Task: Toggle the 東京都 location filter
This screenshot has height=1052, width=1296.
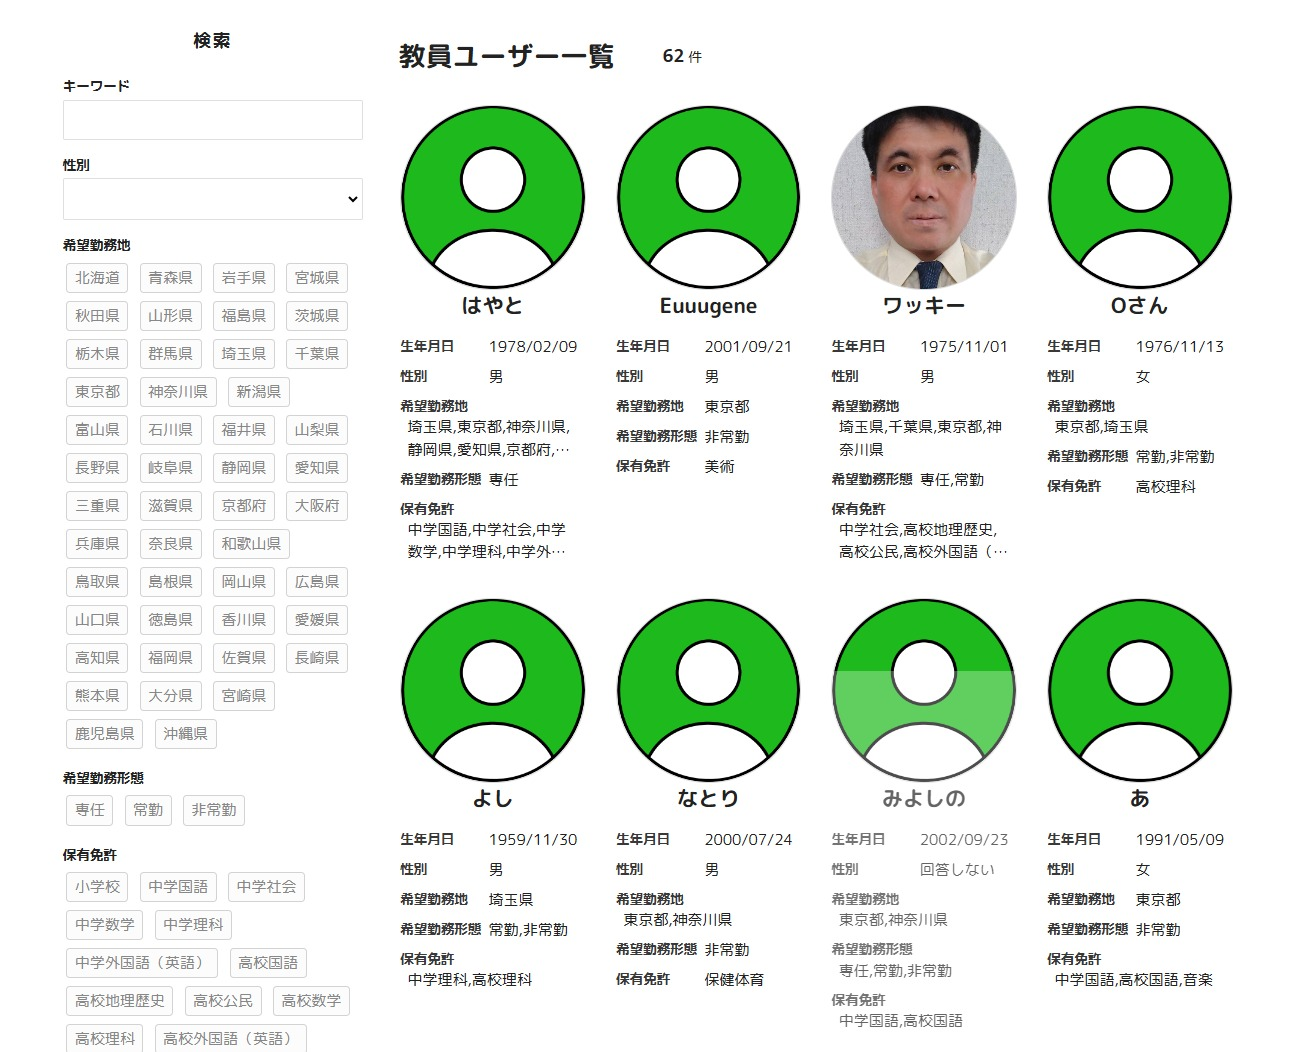Action: (97, 392)
